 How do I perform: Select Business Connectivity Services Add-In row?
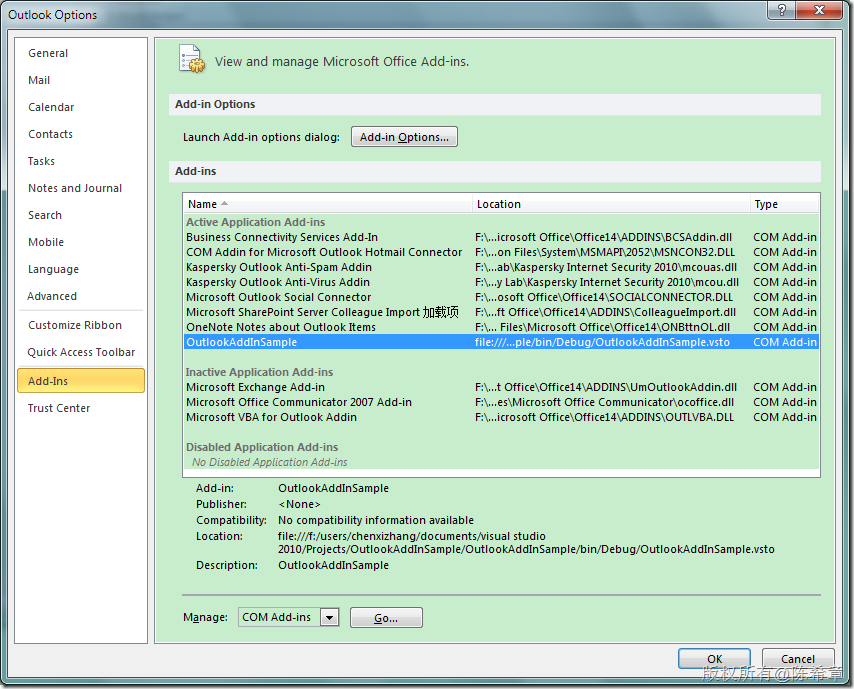[x=501, y=237]
